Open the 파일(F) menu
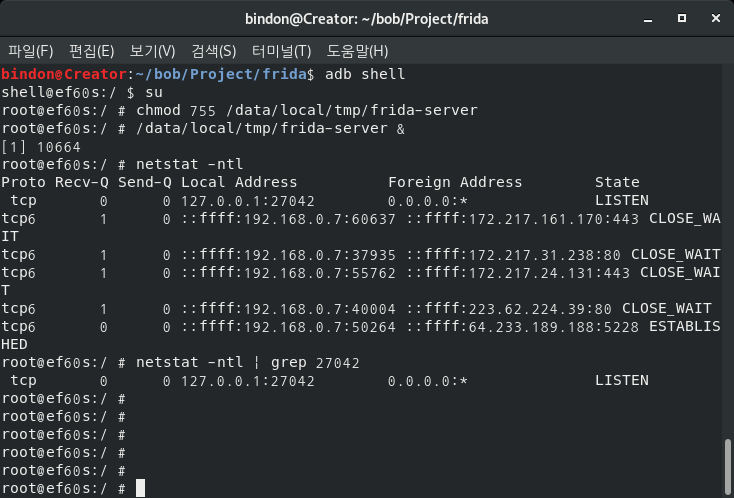734x498 pixels. pyautogui.click(x=31, y=51)
